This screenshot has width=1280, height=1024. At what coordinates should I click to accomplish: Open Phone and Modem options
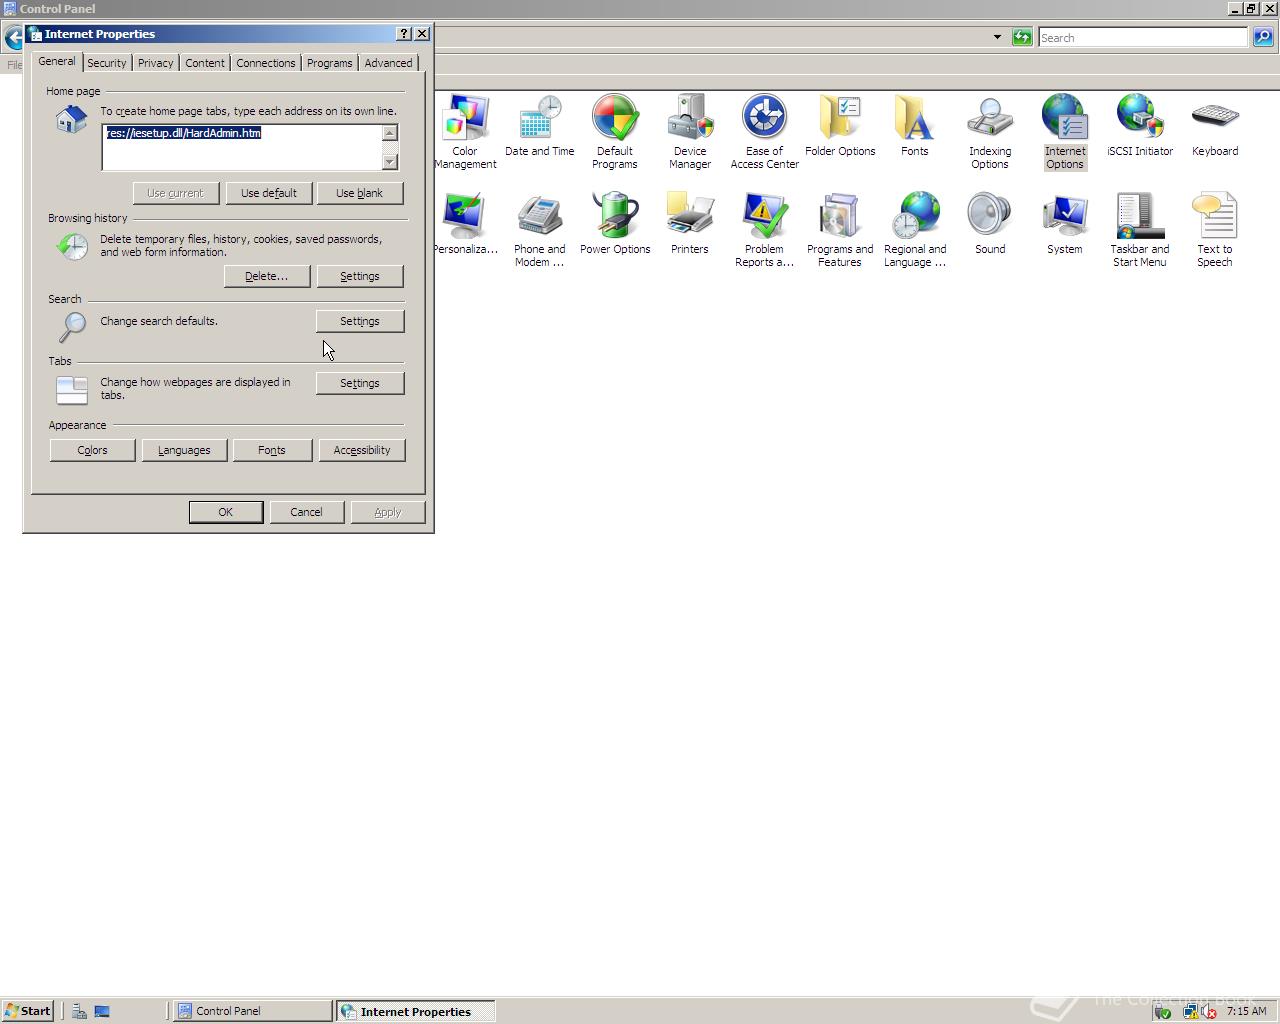click(x=540, y=229)
